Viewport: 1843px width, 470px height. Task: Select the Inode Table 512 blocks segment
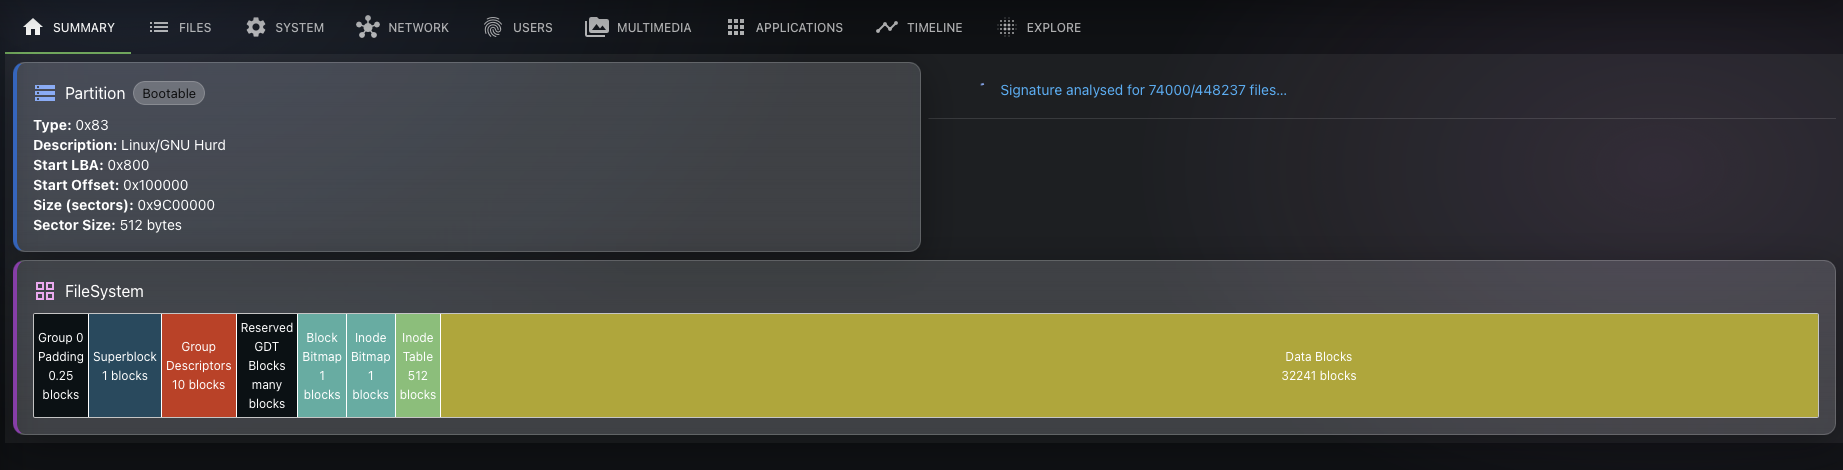[x=418, y=366]
